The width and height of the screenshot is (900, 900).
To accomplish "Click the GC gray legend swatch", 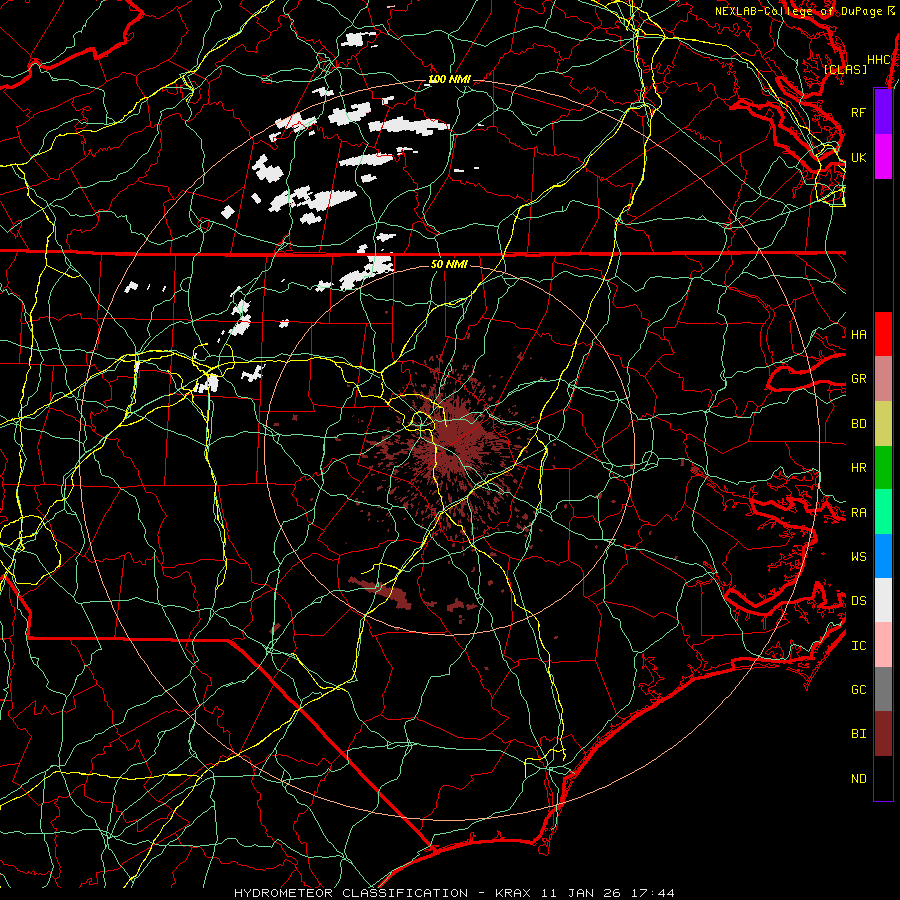I will 883,689.
